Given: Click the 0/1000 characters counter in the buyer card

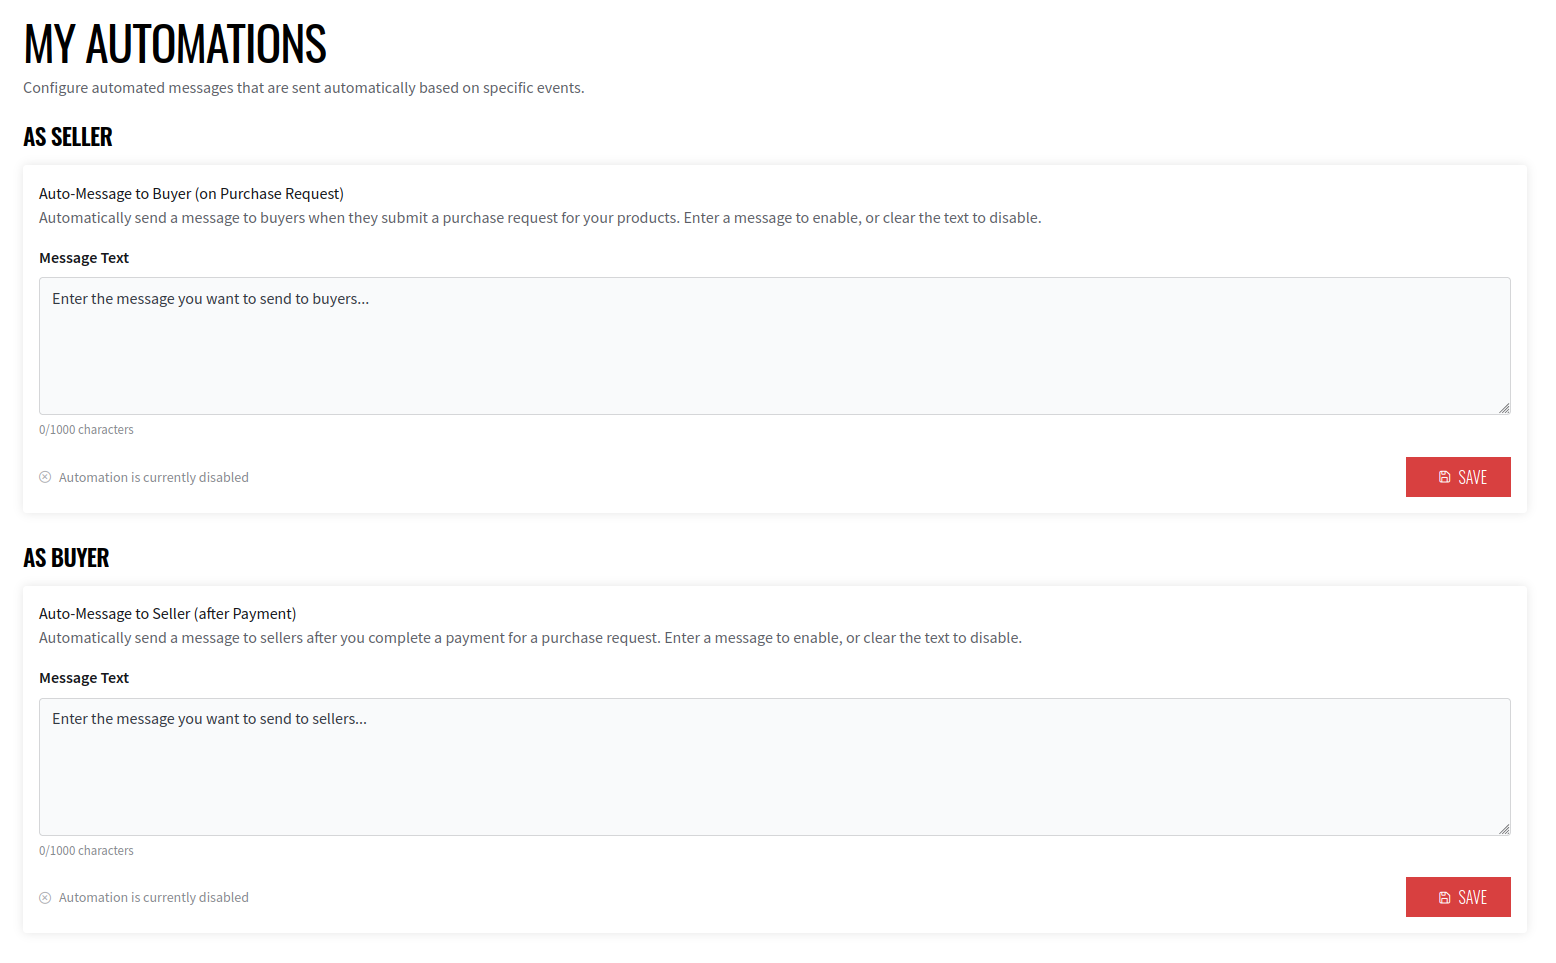Looking at the screenshot, I should pos(86,851).
